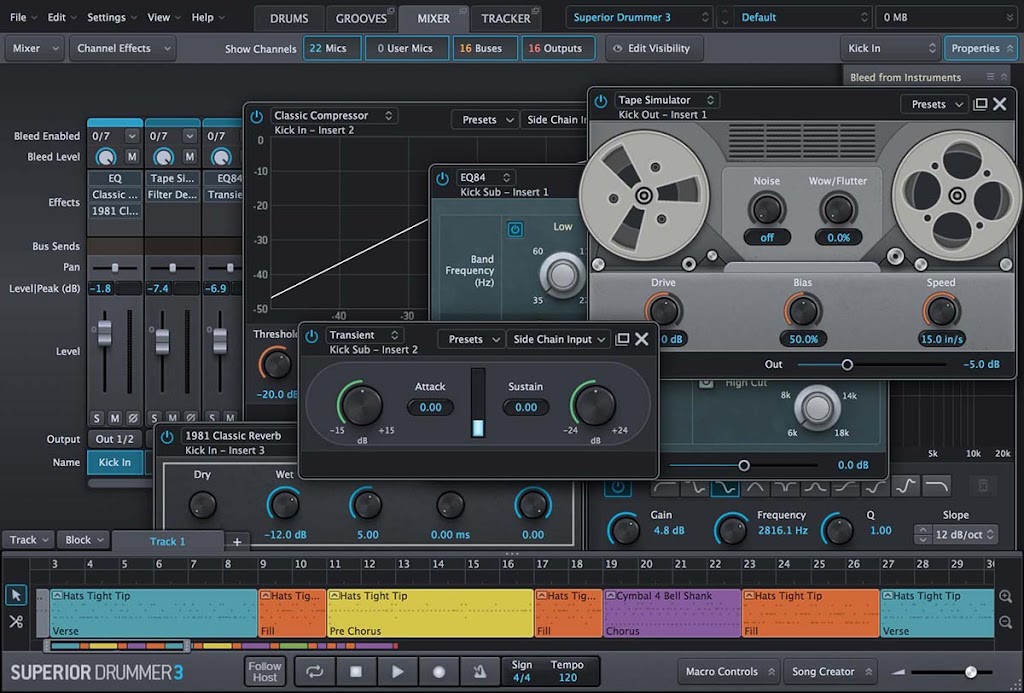Open the File menu
This screenshot has width=1024, height=693.
[24, 17]
